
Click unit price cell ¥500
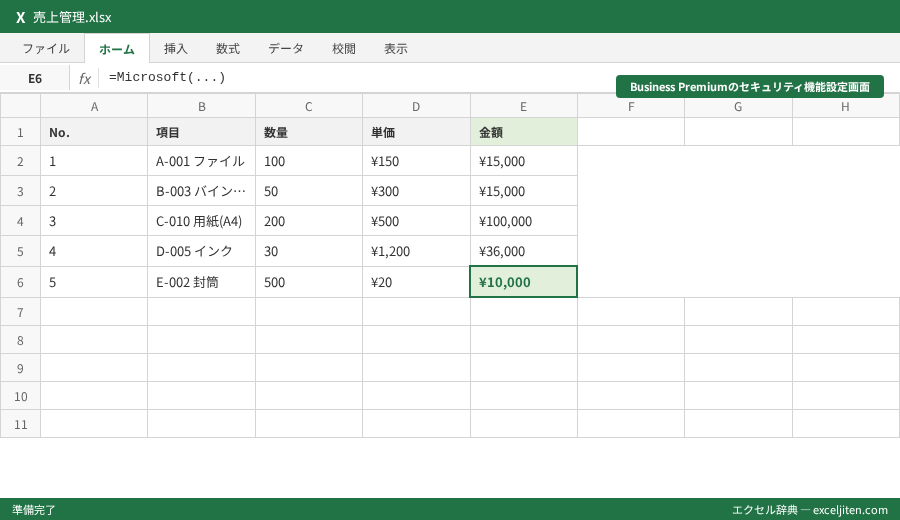416,221
